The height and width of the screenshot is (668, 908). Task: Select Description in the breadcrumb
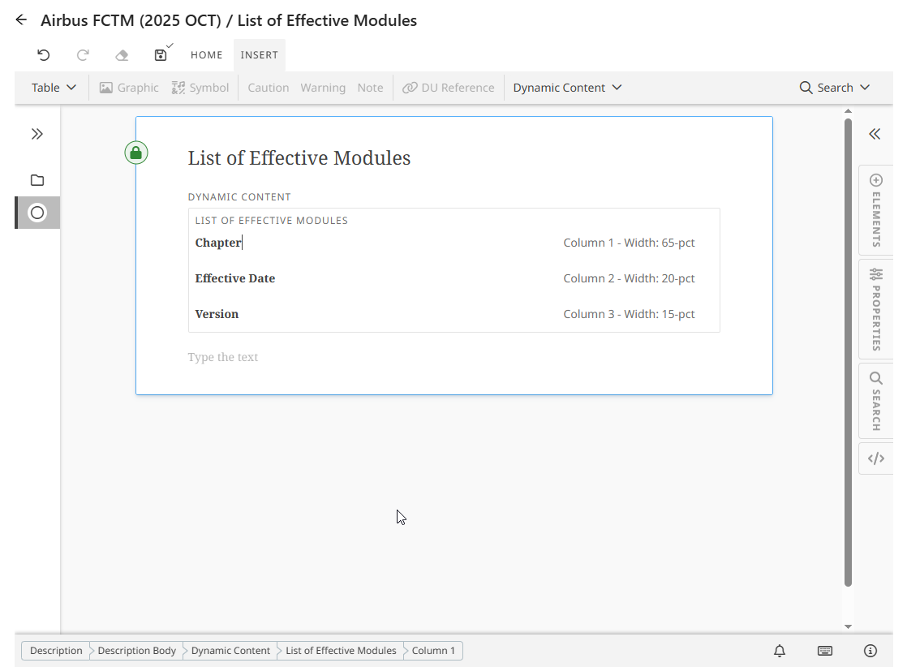(x=56, y=651)
